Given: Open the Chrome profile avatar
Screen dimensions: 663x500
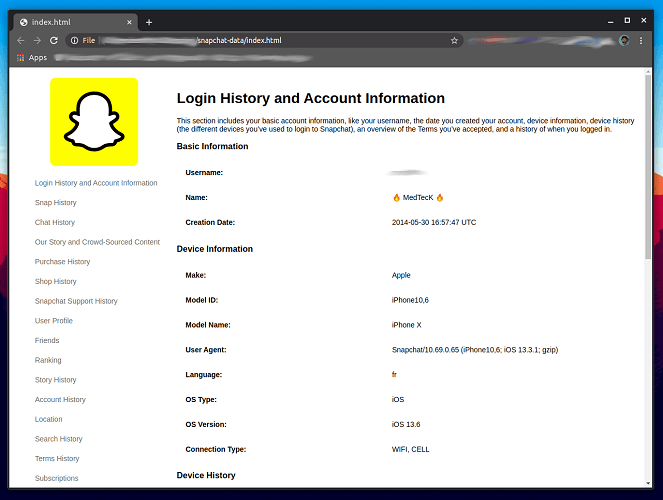Looking at the screenshot, I should 624,41.
